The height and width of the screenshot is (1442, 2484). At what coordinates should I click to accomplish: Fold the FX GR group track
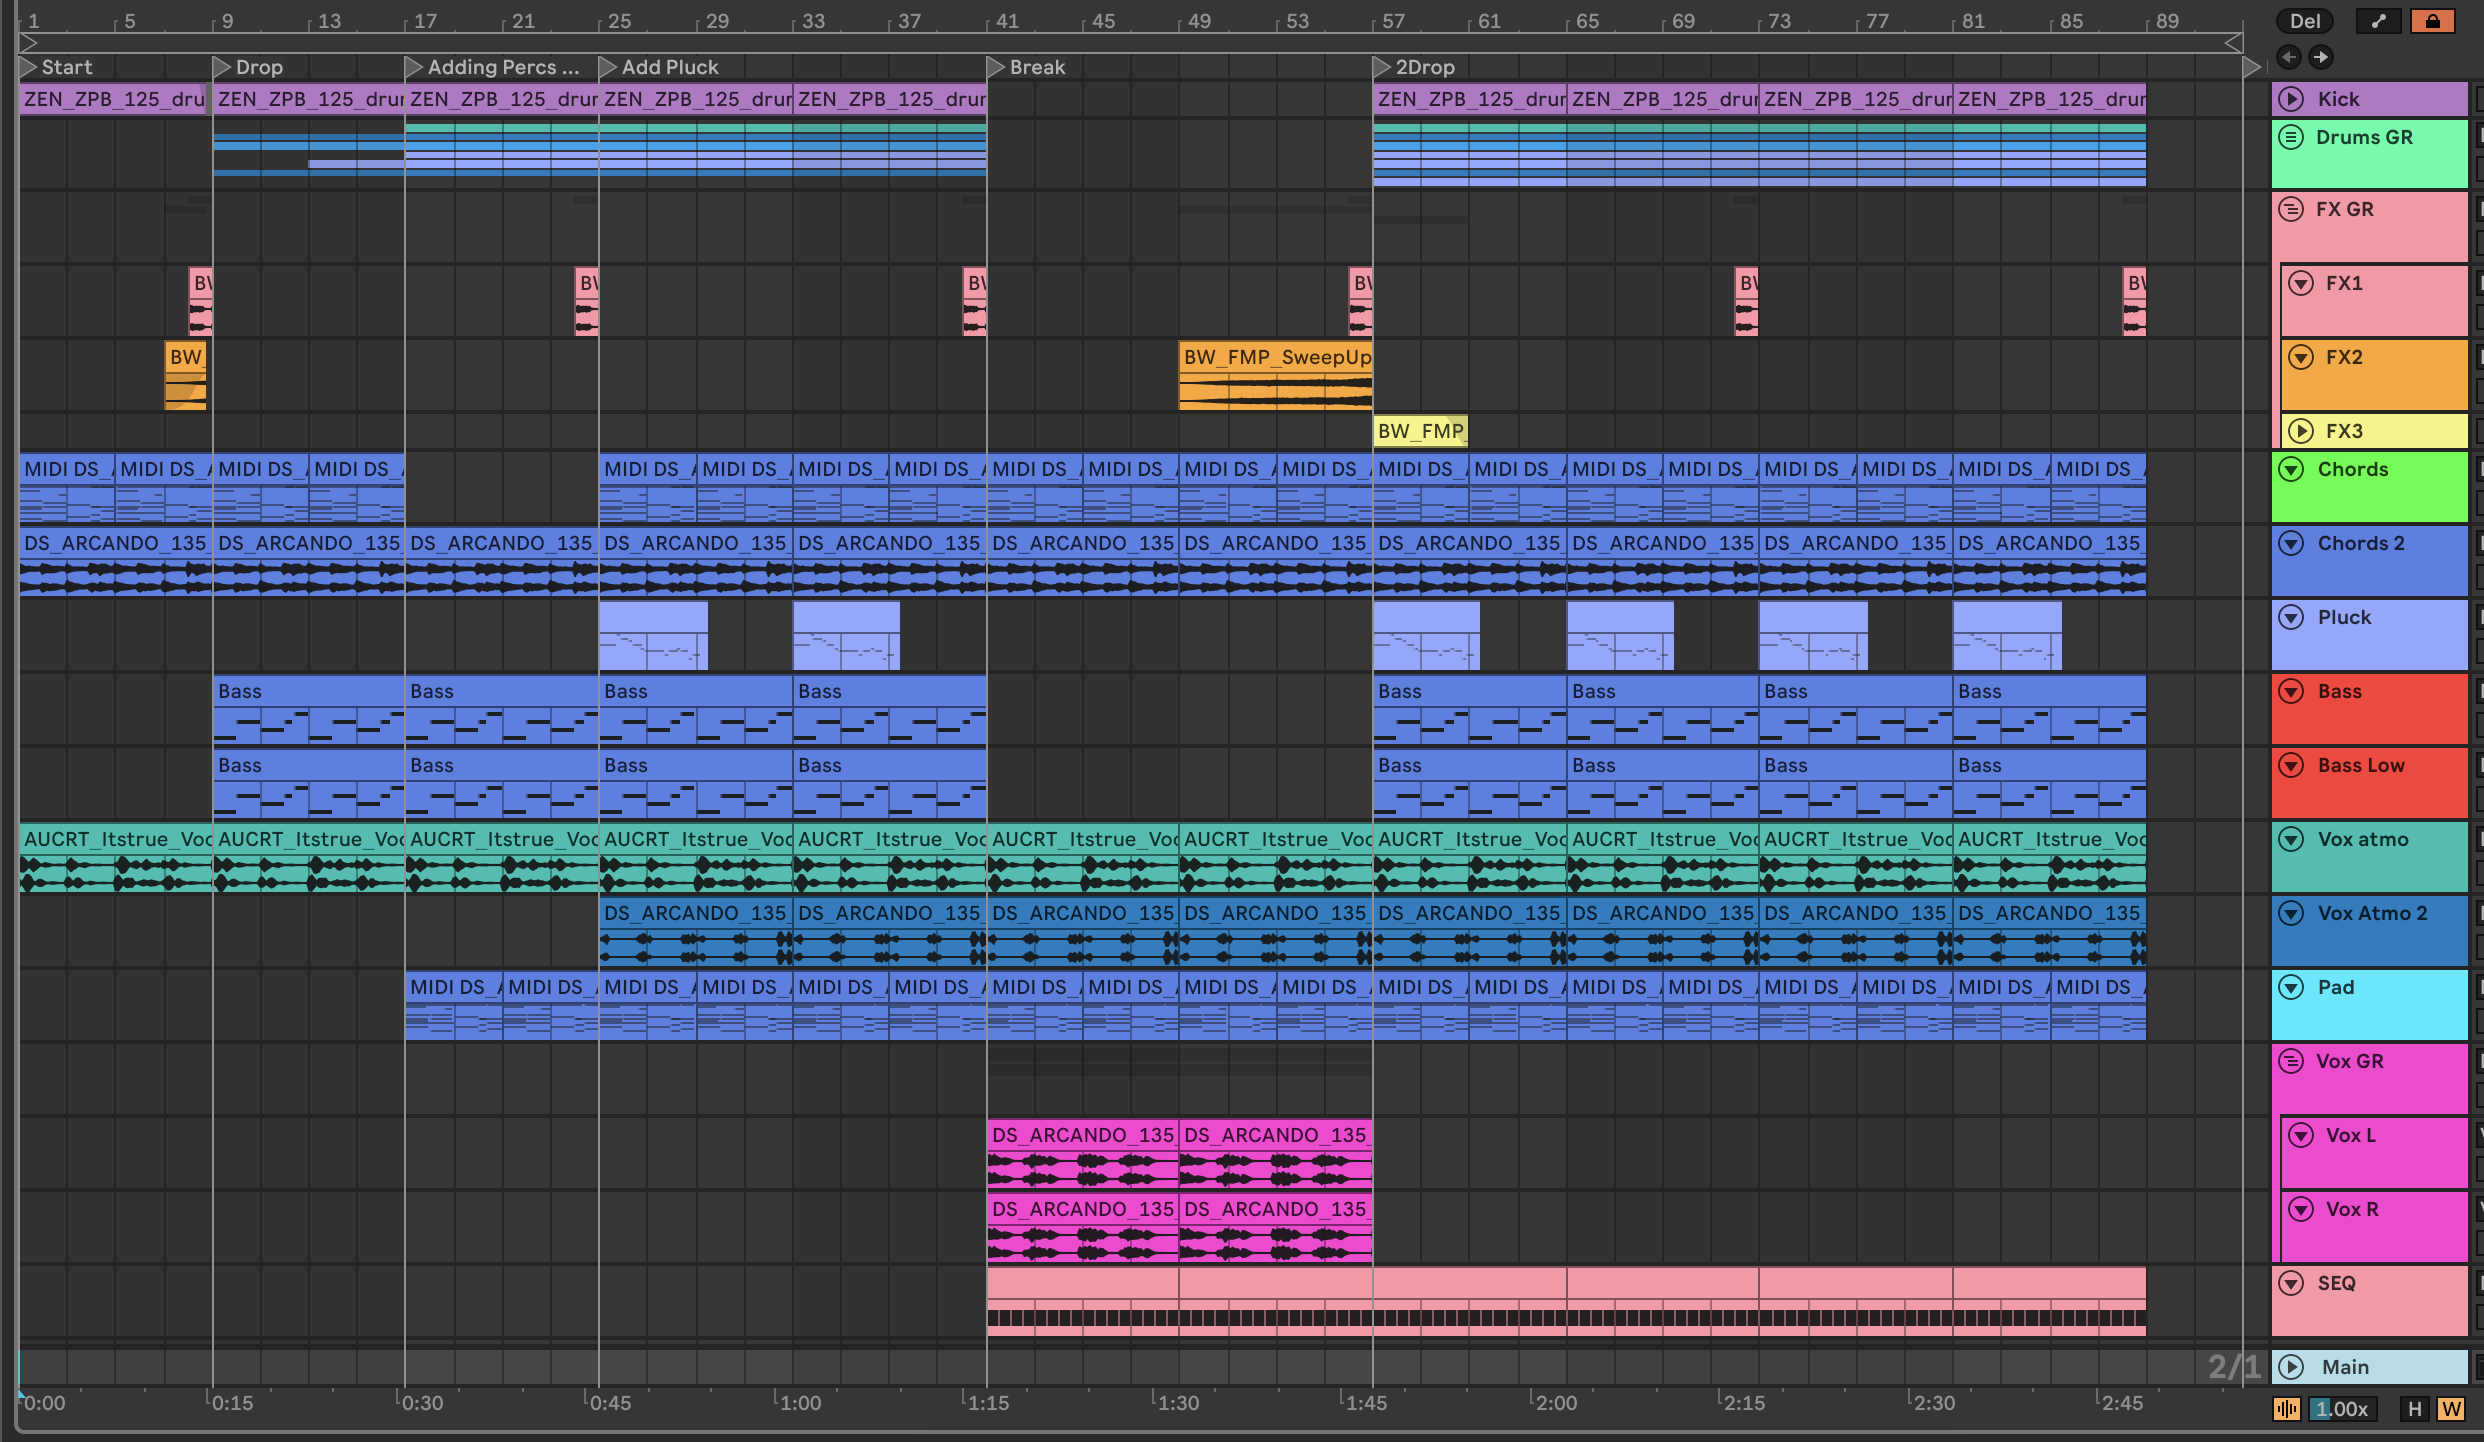click(2291, 209)
